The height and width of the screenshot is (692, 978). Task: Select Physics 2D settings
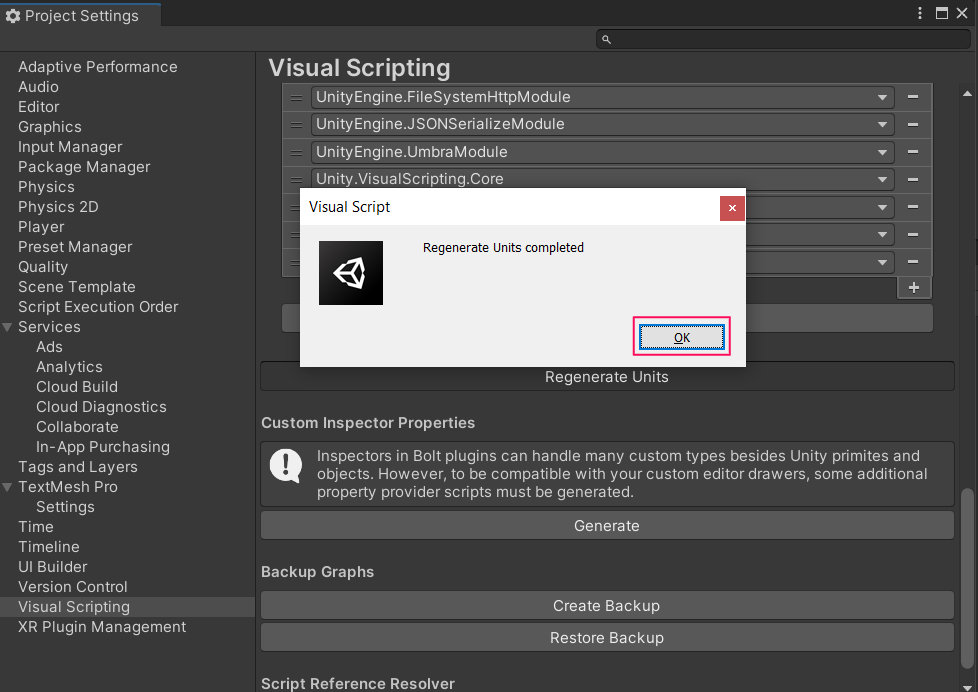pyautogui.click(x=58, y=207)
